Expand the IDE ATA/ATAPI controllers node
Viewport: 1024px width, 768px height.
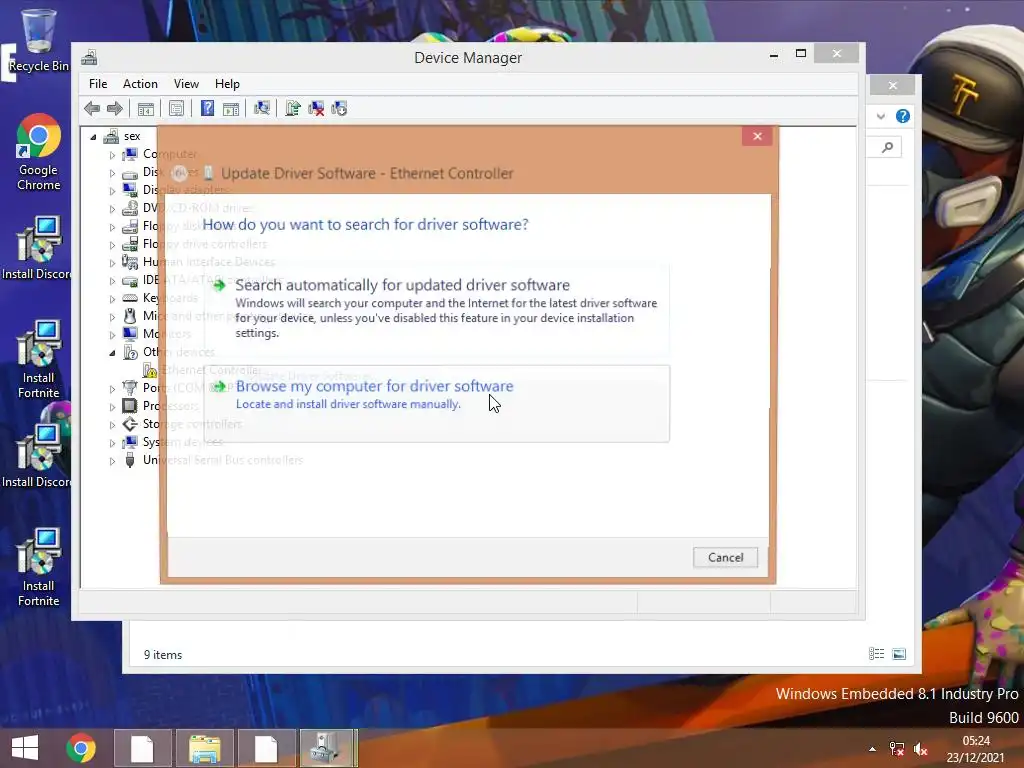112,281
